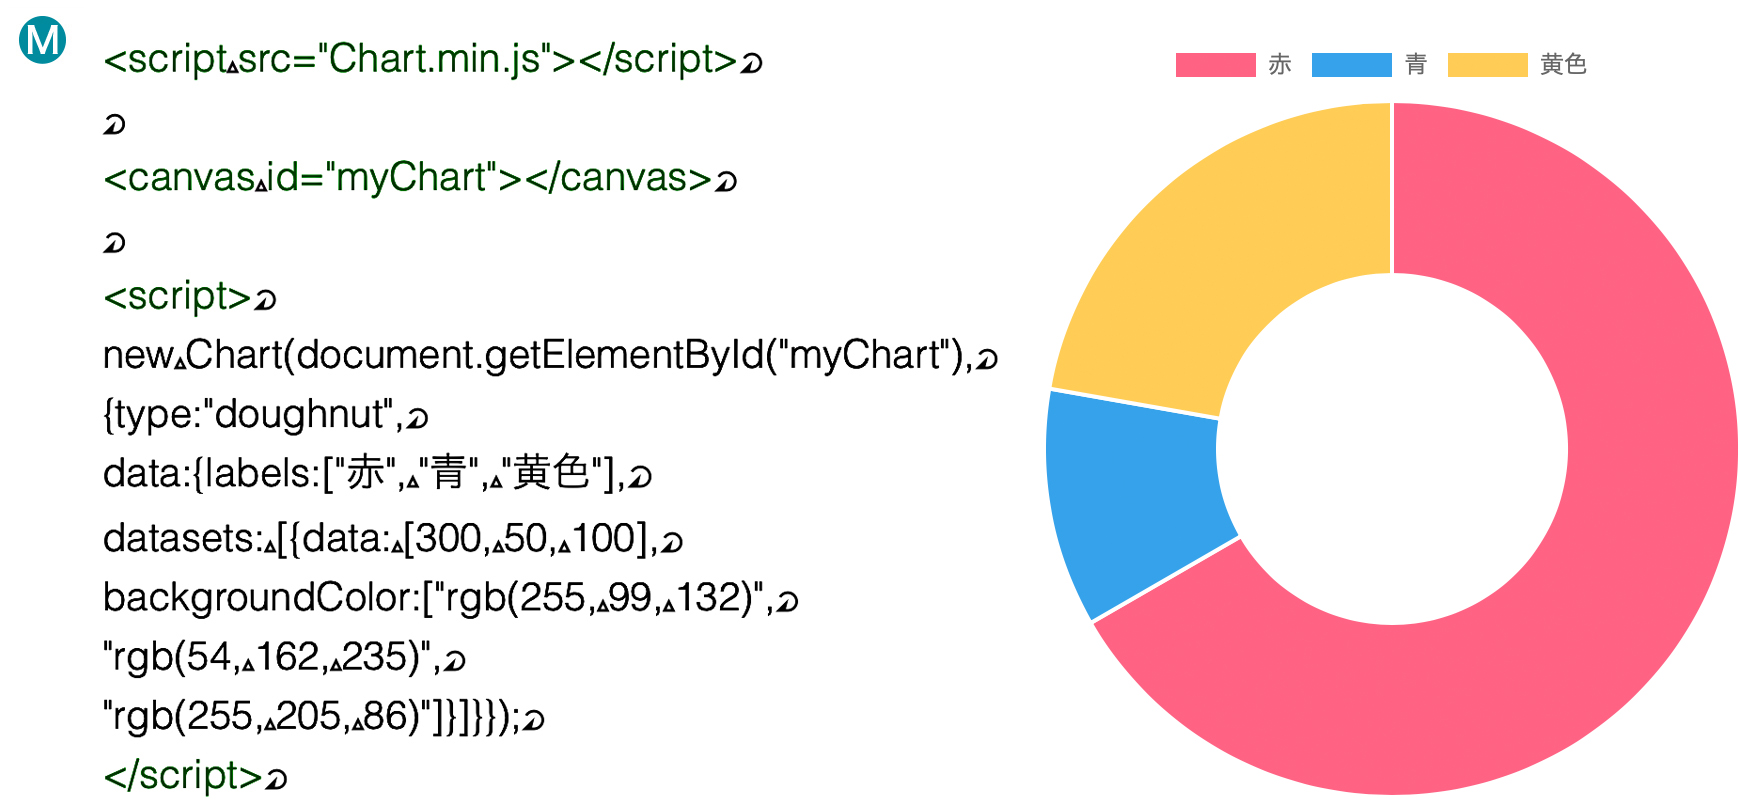Click the canvas id myChart line
The image size is (1740, 800).
[x=420, y=178]
